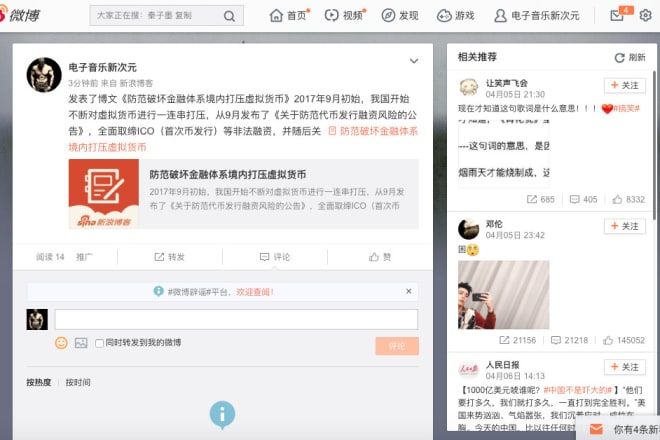Repost 让笑声飞会 post icon 685
Image resolution: width=660 pixels, height=440 pixels.
coord(540,199)
